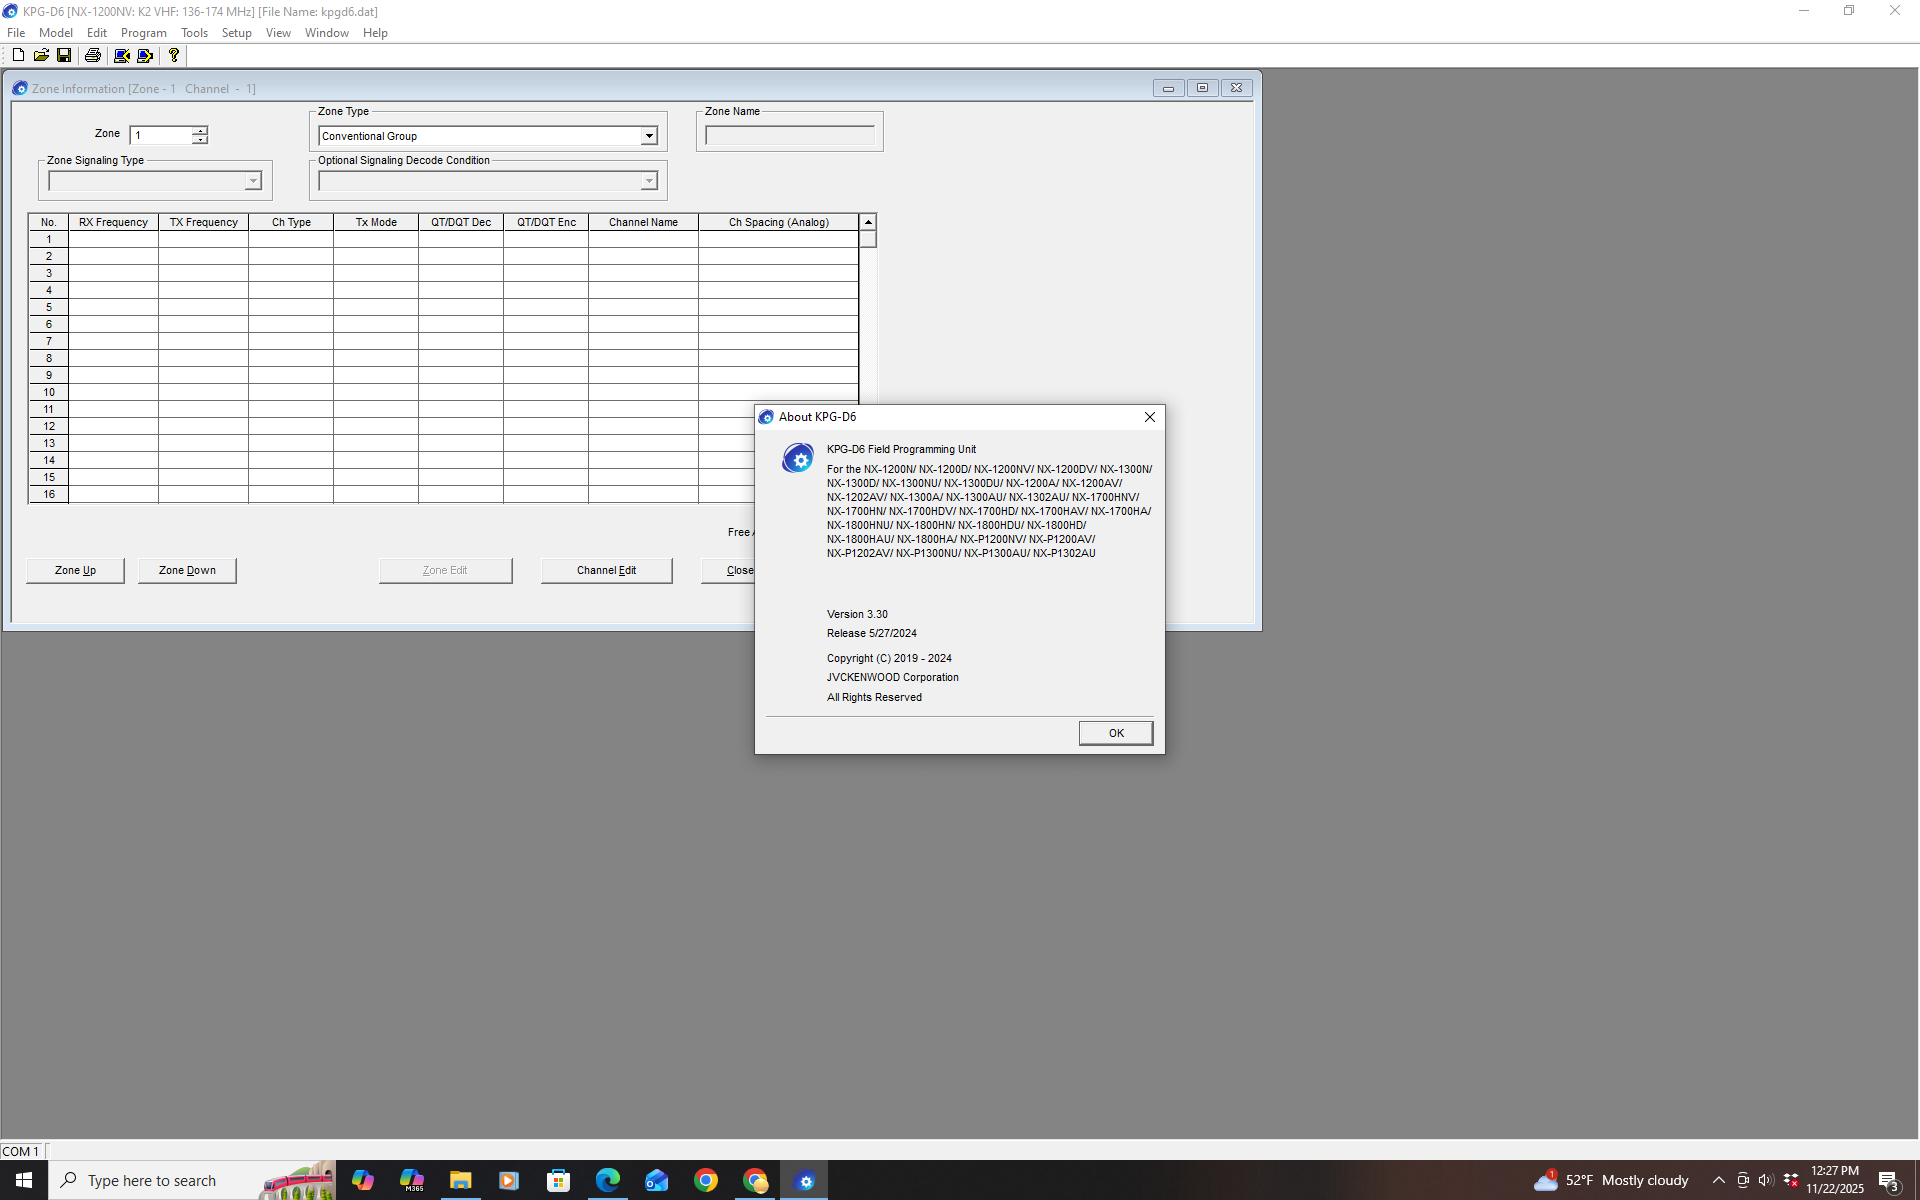Screen dimensions: 1920x1200
Task: Open the Tools menu
Action: coord(194,33)
